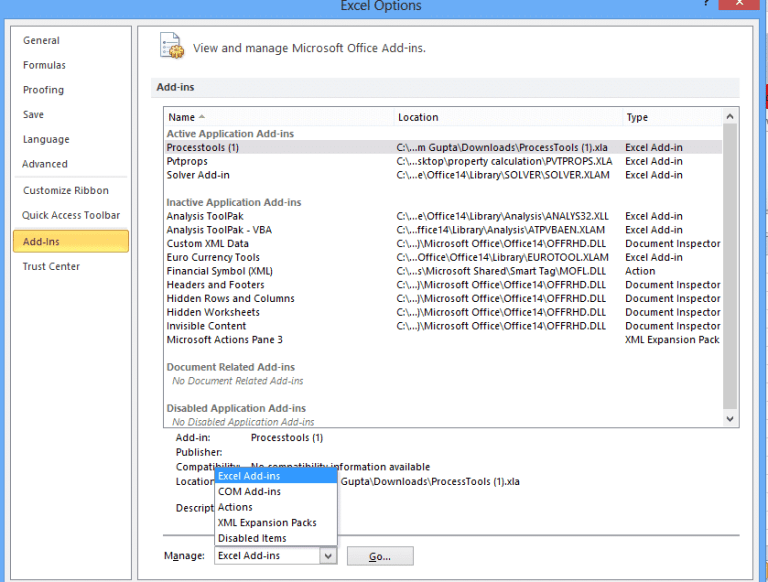Image resolution: width=768 pixels, height=582 pixels.
Task: Open the General options category
Action: tap(41, 40)
